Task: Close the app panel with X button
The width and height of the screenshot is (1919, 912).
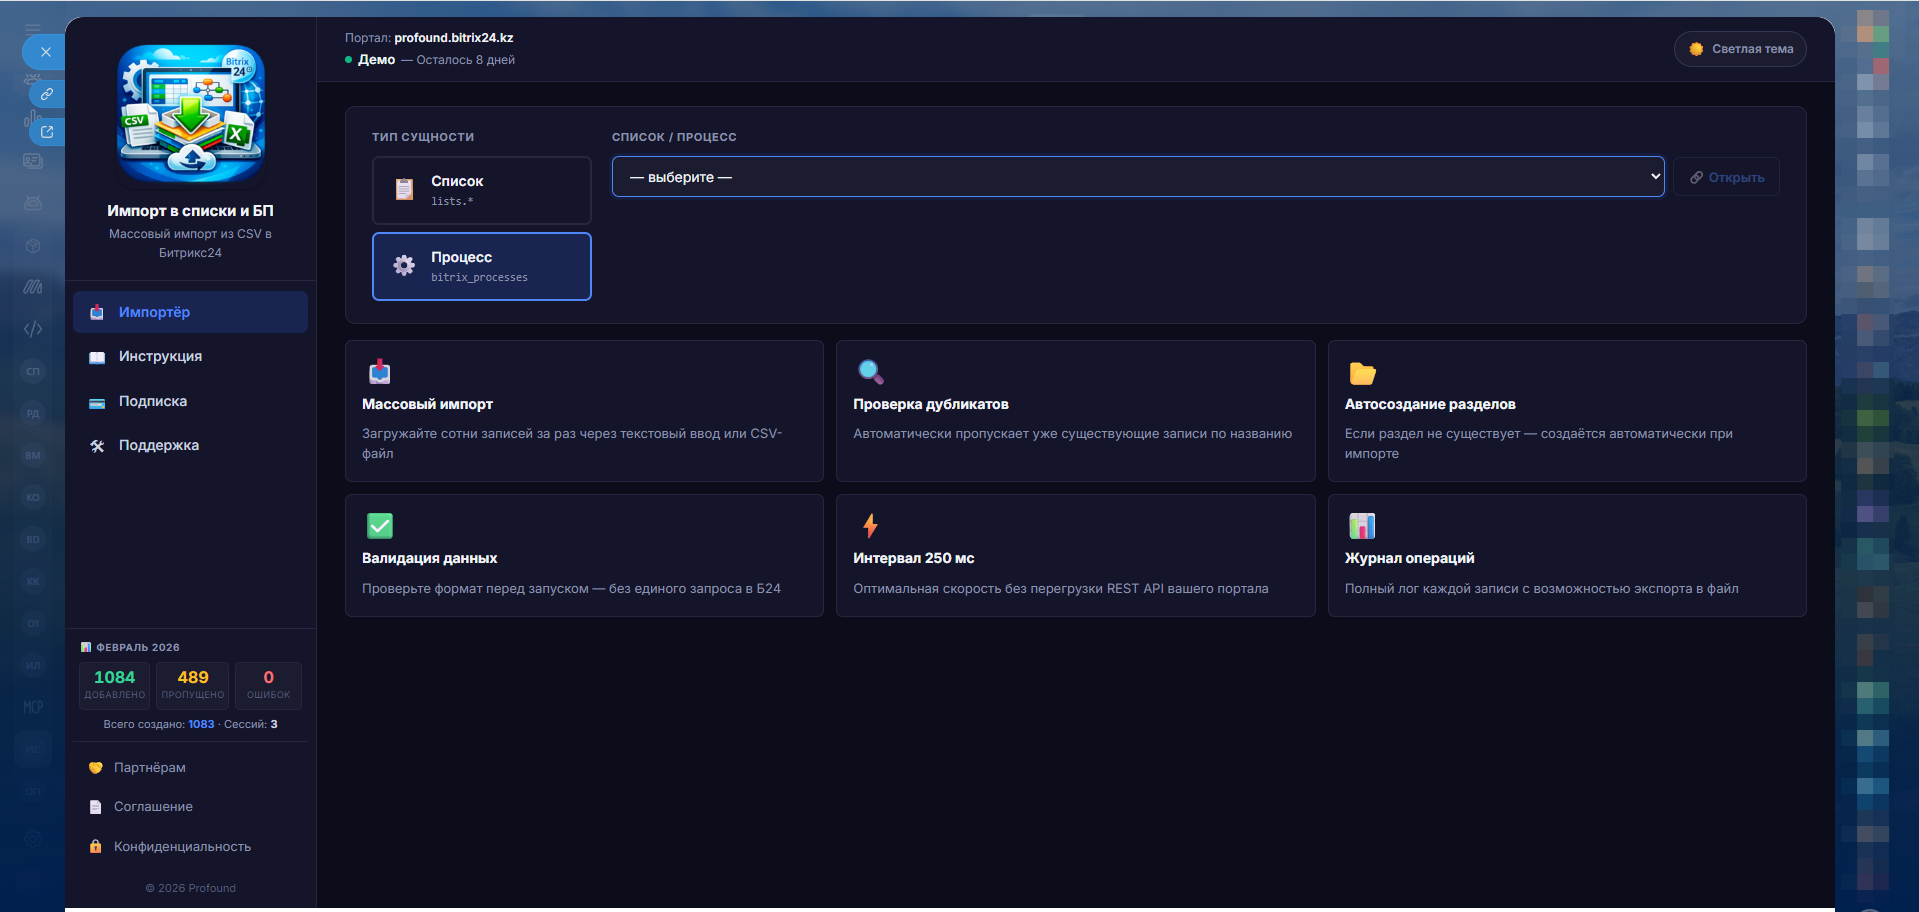Action: 45,52
